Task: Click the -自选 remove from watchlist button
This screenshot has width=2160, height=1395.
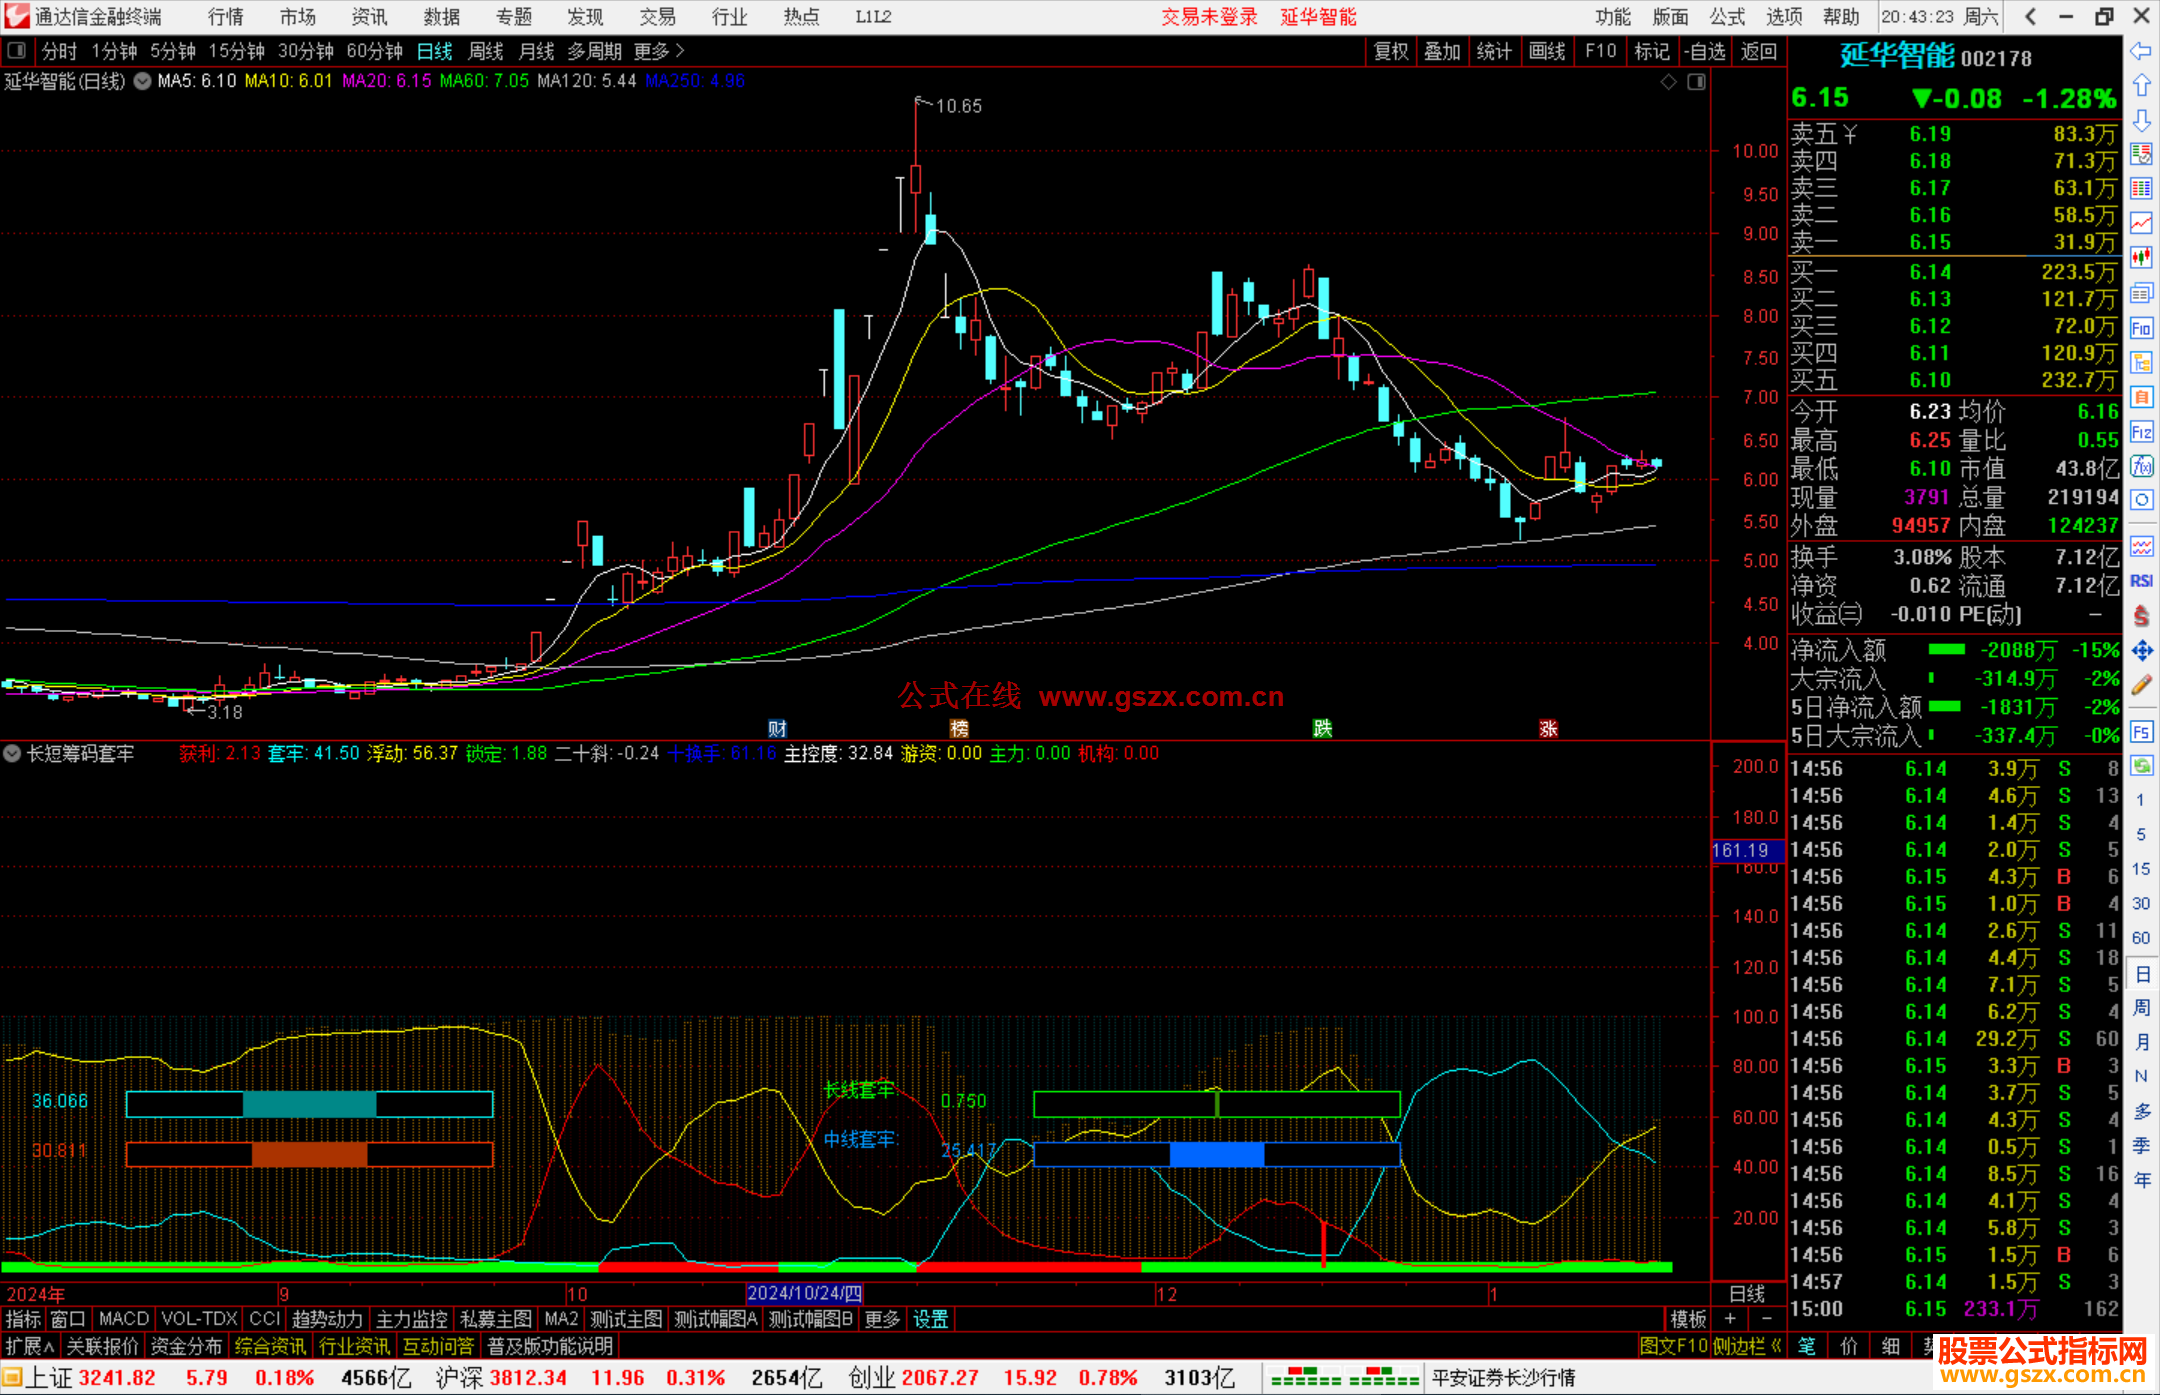Action: coord(1704,51)
